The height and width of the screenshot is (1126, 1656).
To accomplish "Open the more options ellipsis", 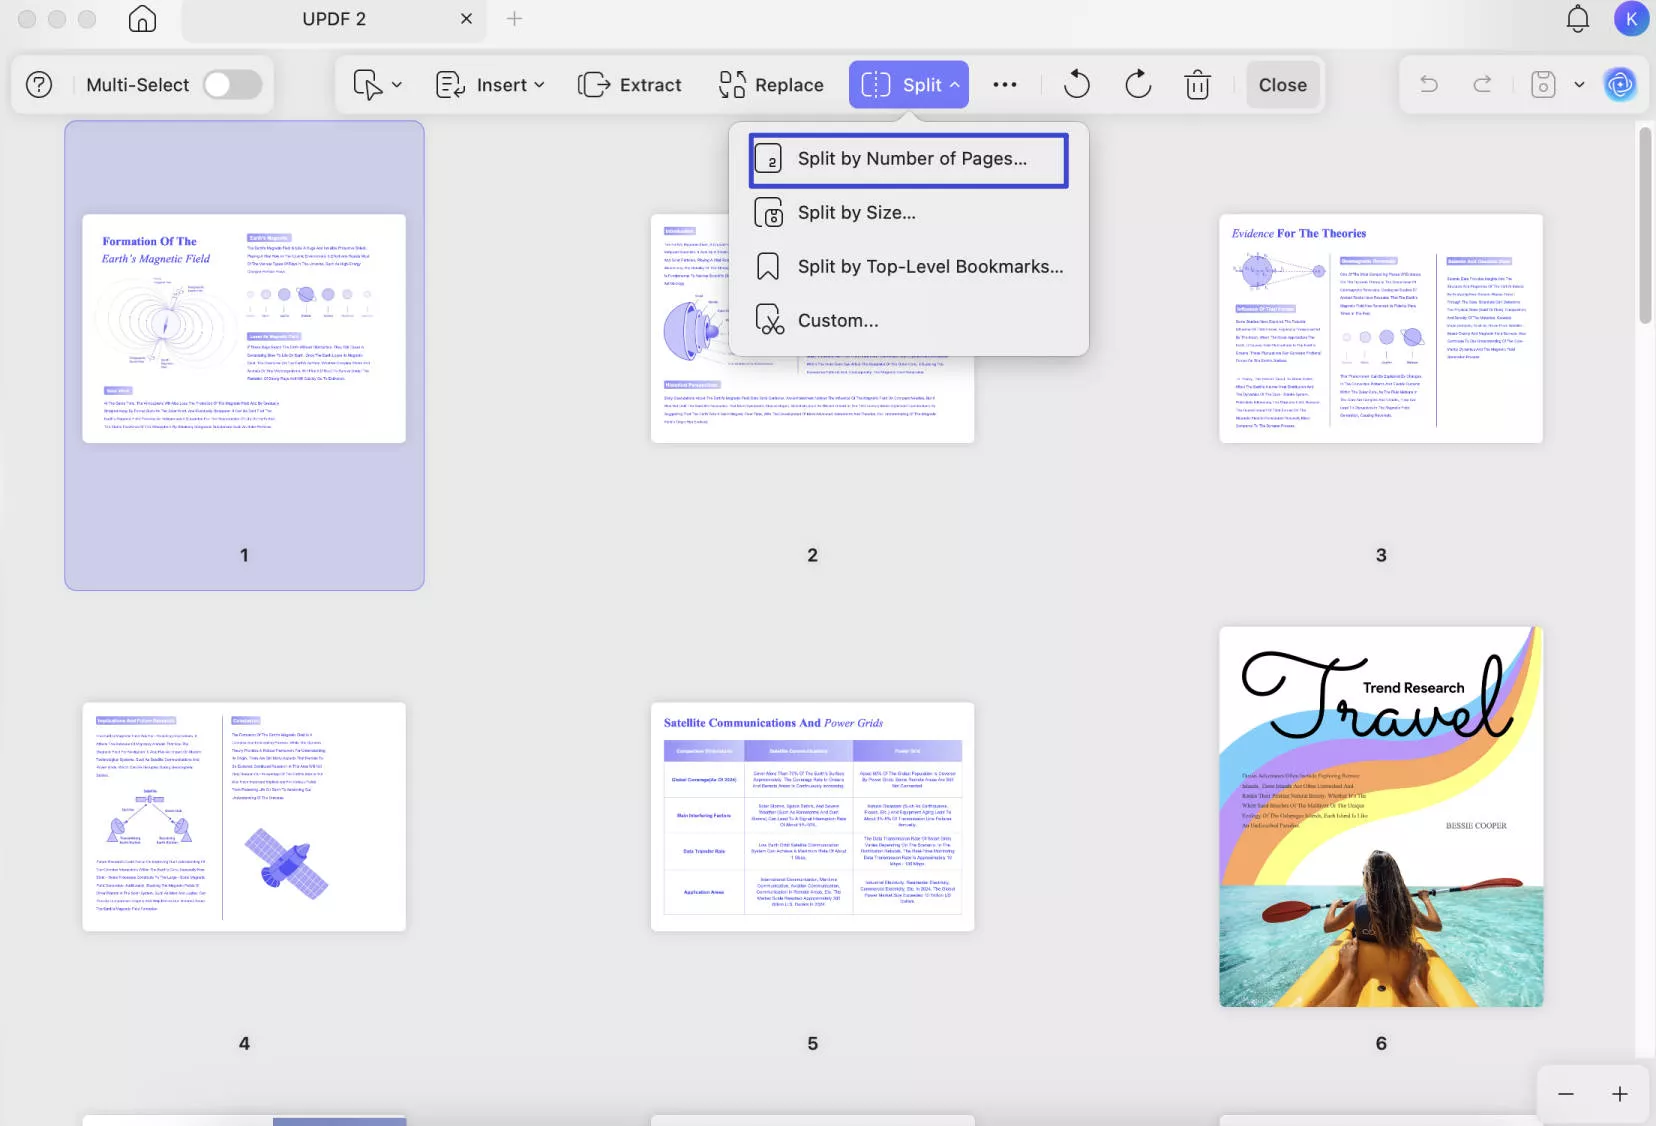I will (1005, 85).
